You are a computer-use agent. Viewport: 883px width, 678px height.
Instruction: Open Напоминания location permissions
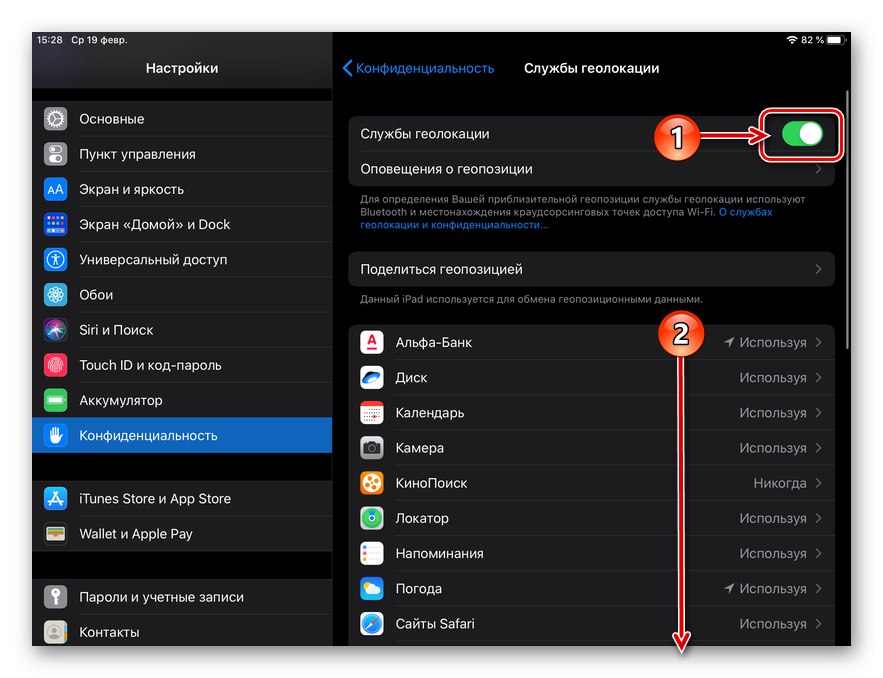(x=591, y=554)
